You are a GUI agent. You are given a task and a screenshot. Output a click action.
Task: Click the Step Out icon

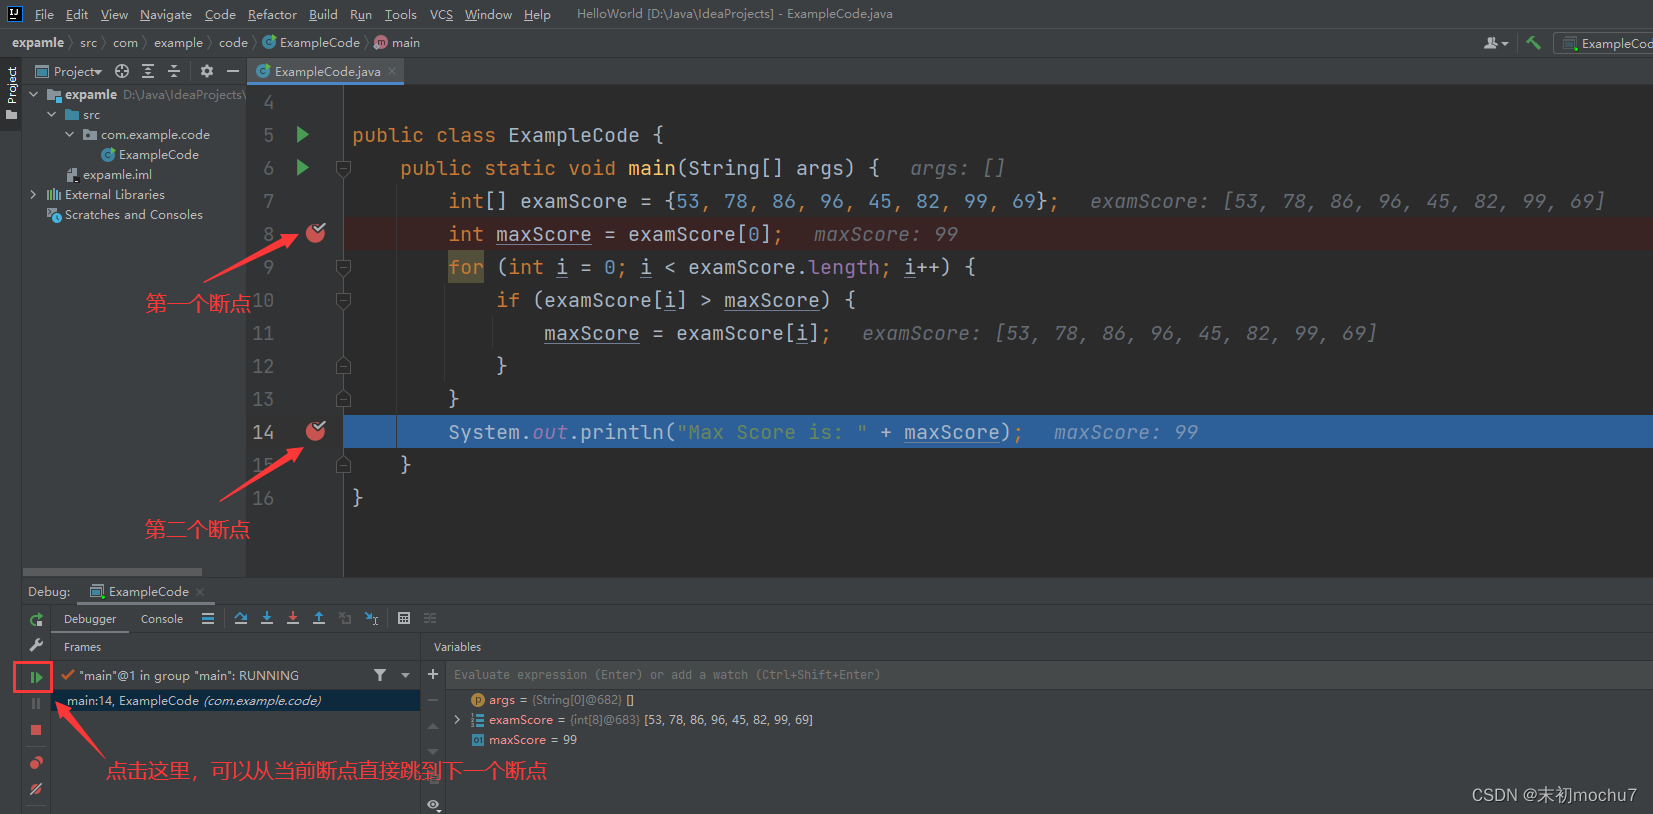[x=319, y=618]
